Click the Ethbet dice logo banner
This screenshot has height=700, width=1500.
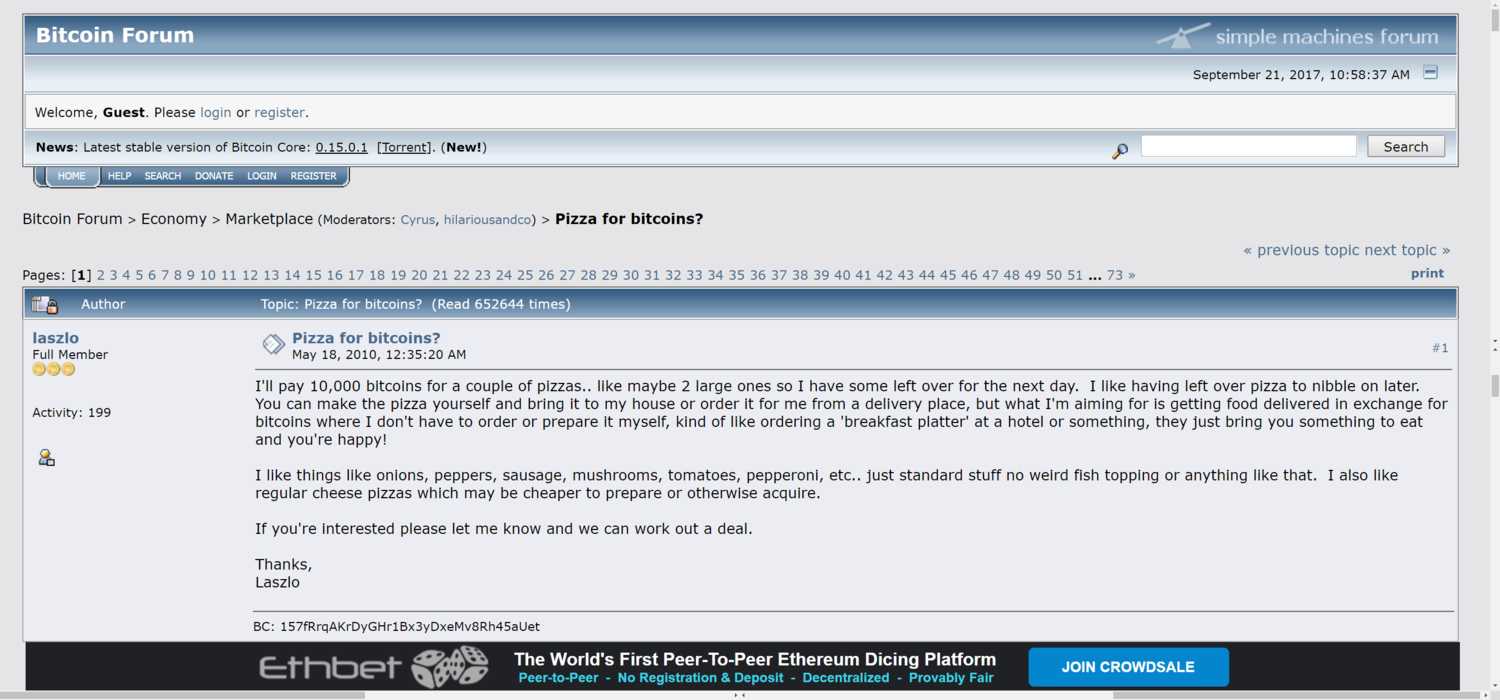(x=373, y=667)
